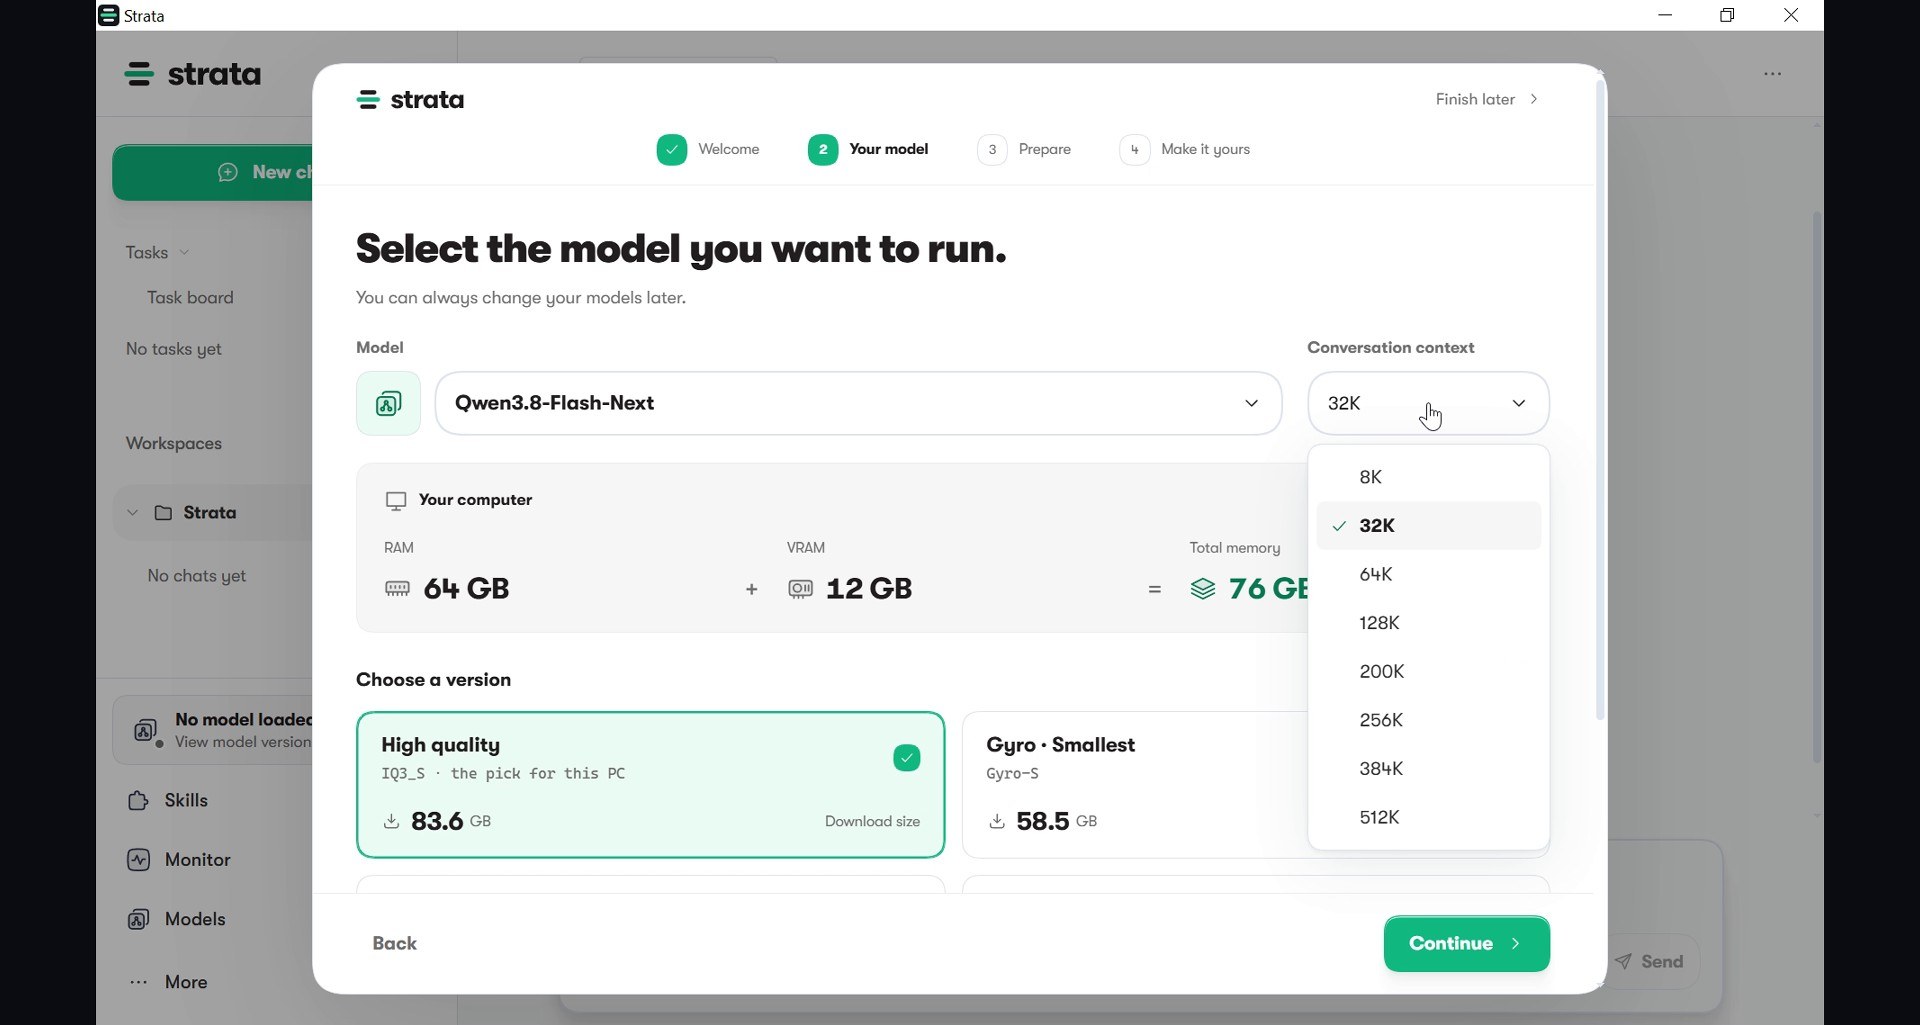Screen dimensions: 1920x1025
Task: Click the model icon beside the model selector
Action: tap(388, 403)
